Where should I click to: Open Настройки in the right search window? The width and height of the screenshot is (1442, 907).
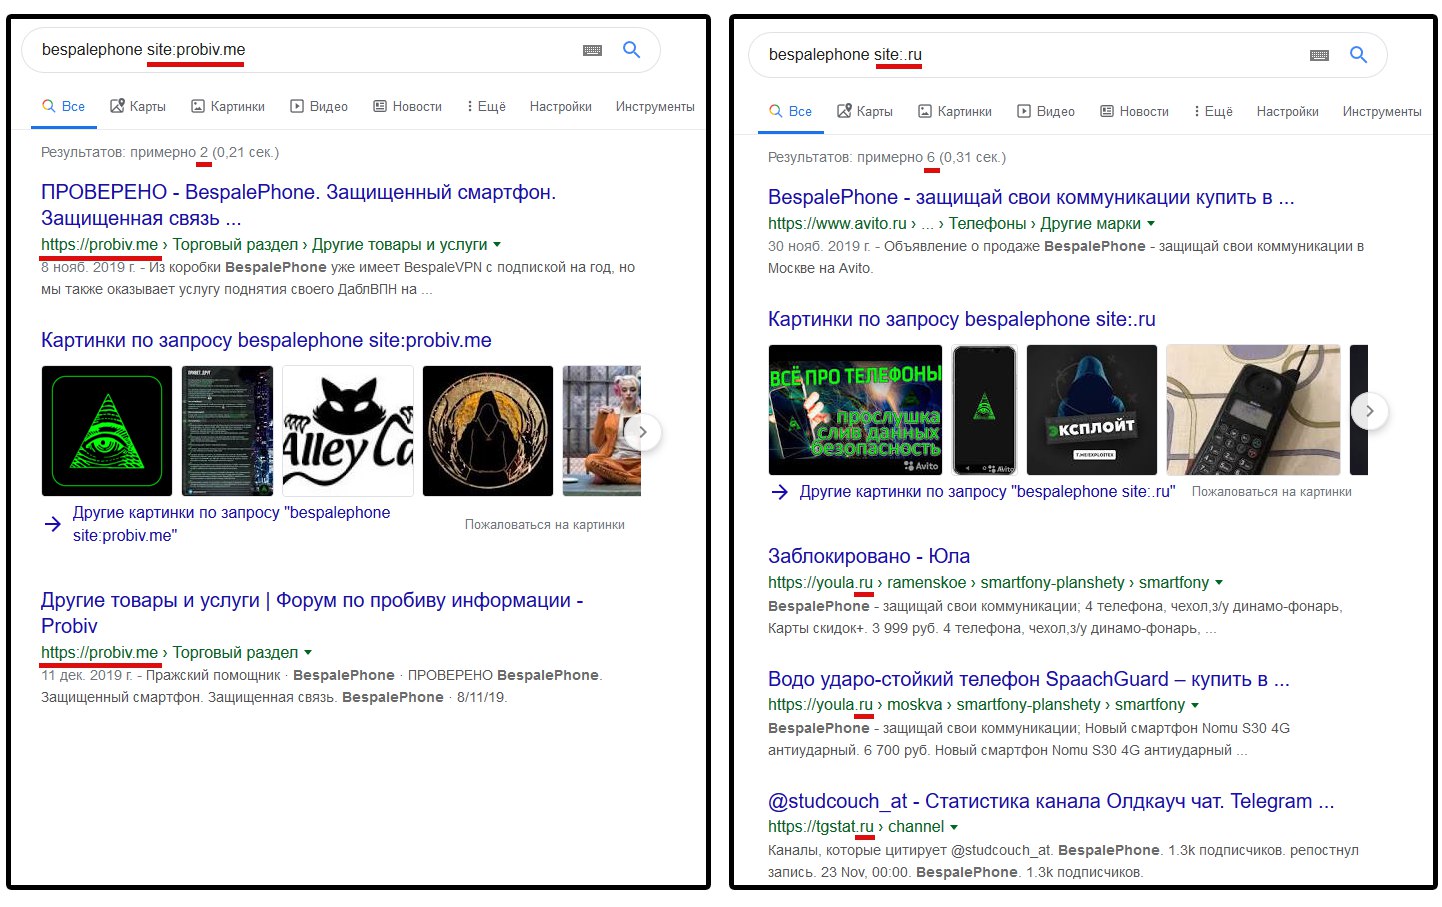(1287, 111)
